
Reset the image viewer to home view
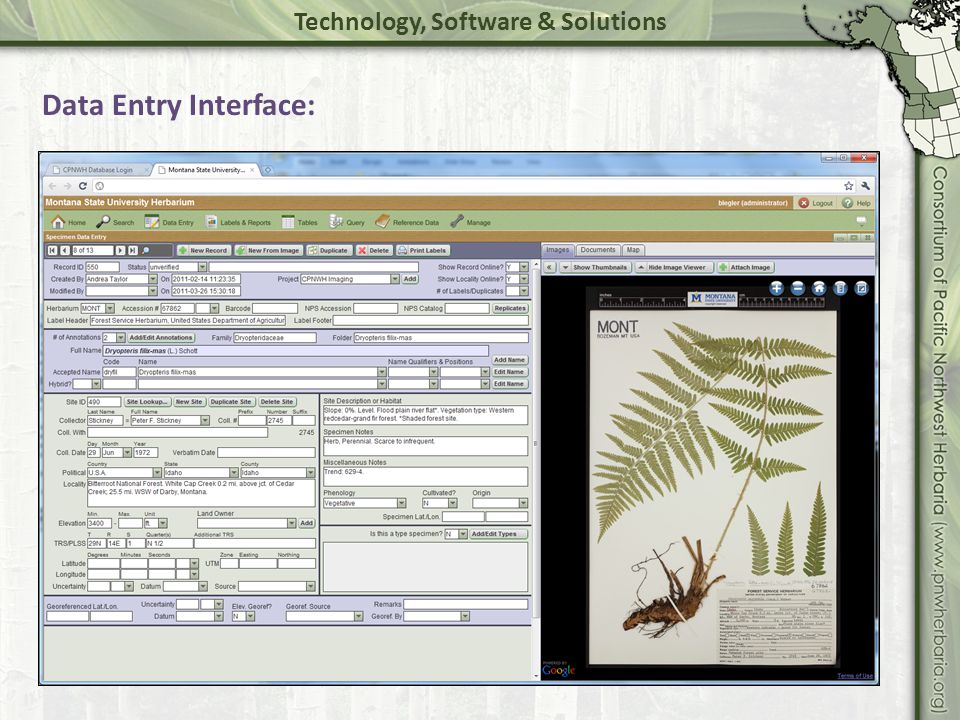[819, 288]
